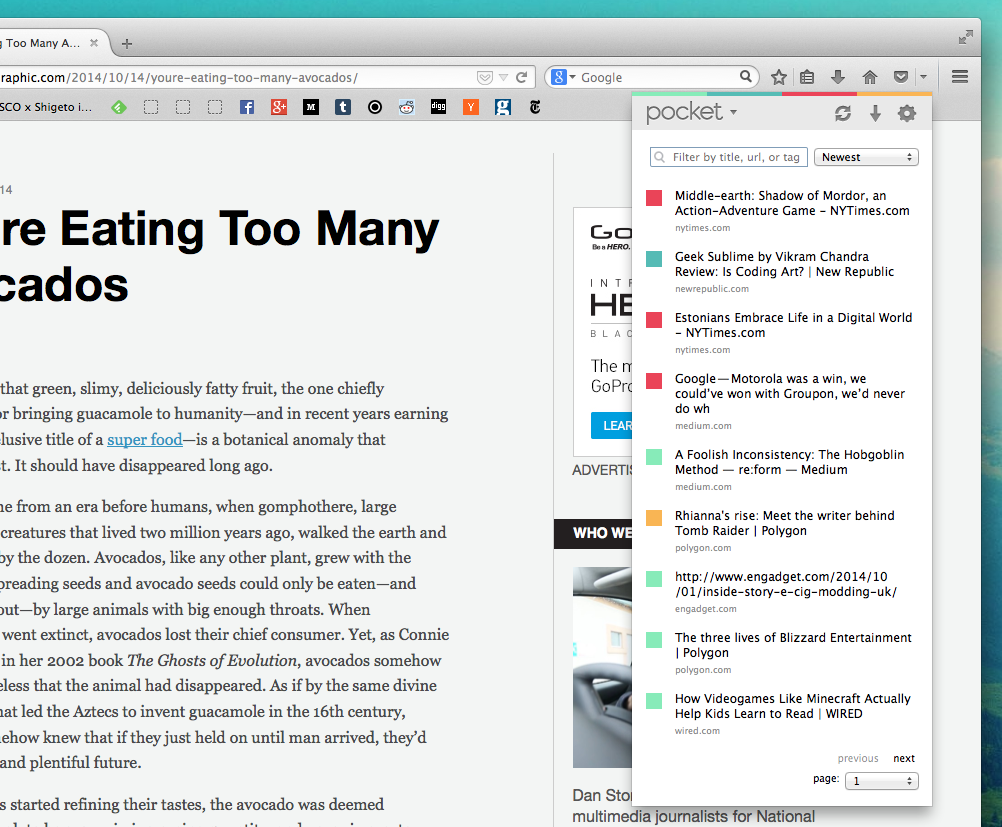Reload the current page

pos(521,77)
